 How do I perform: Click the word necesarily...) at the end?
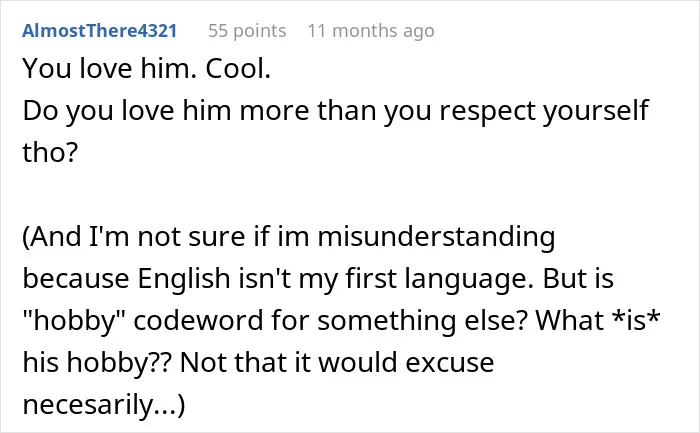click(104, 404)
